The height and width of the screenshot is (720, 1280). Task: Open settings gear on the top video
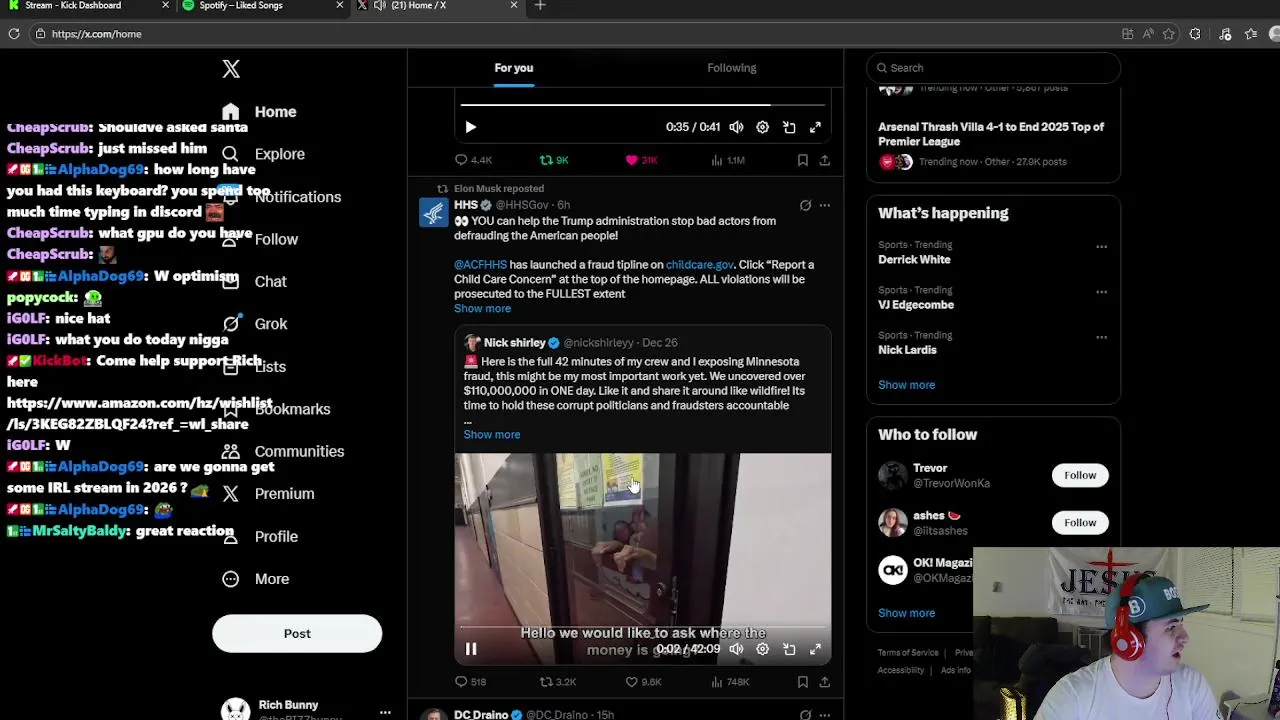click(762, 127)
